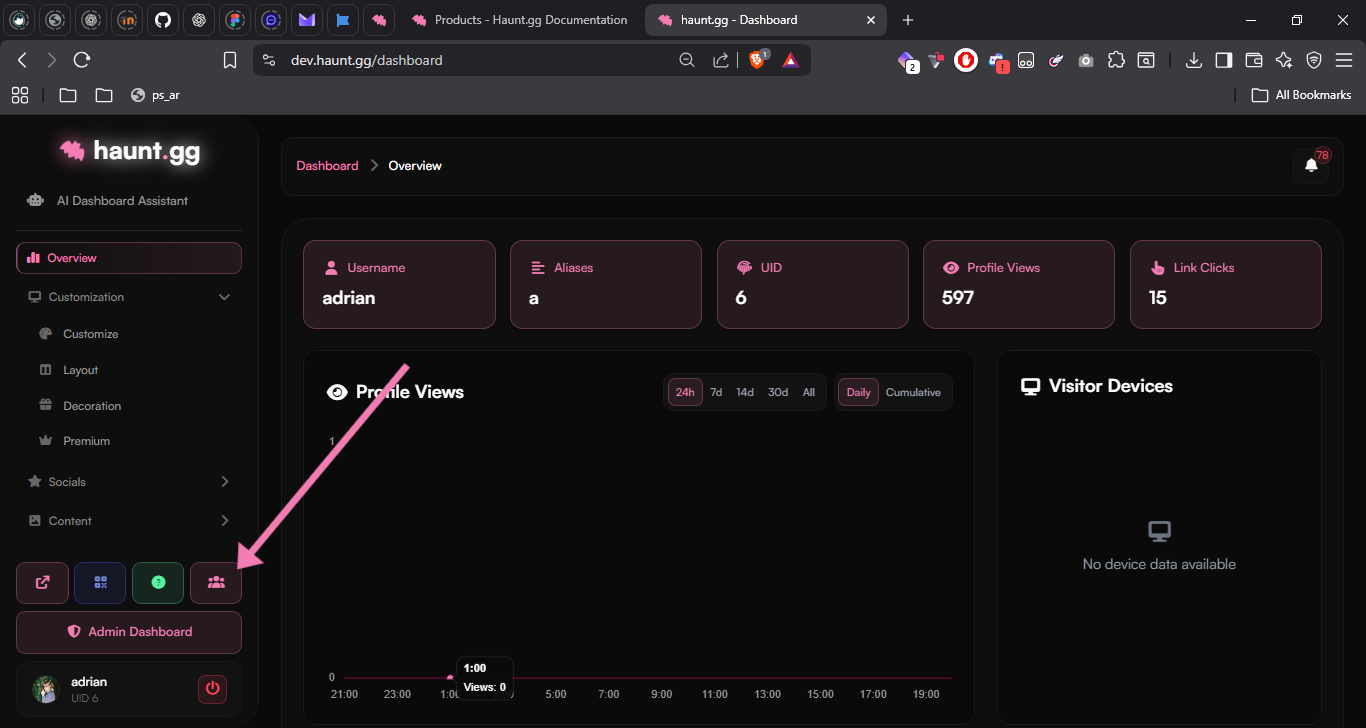Image resolution: width=1366 pixels, height=728 pixels.
Task: Click the address bar URL
Action: pyautogui.click(x=367, y=60)
